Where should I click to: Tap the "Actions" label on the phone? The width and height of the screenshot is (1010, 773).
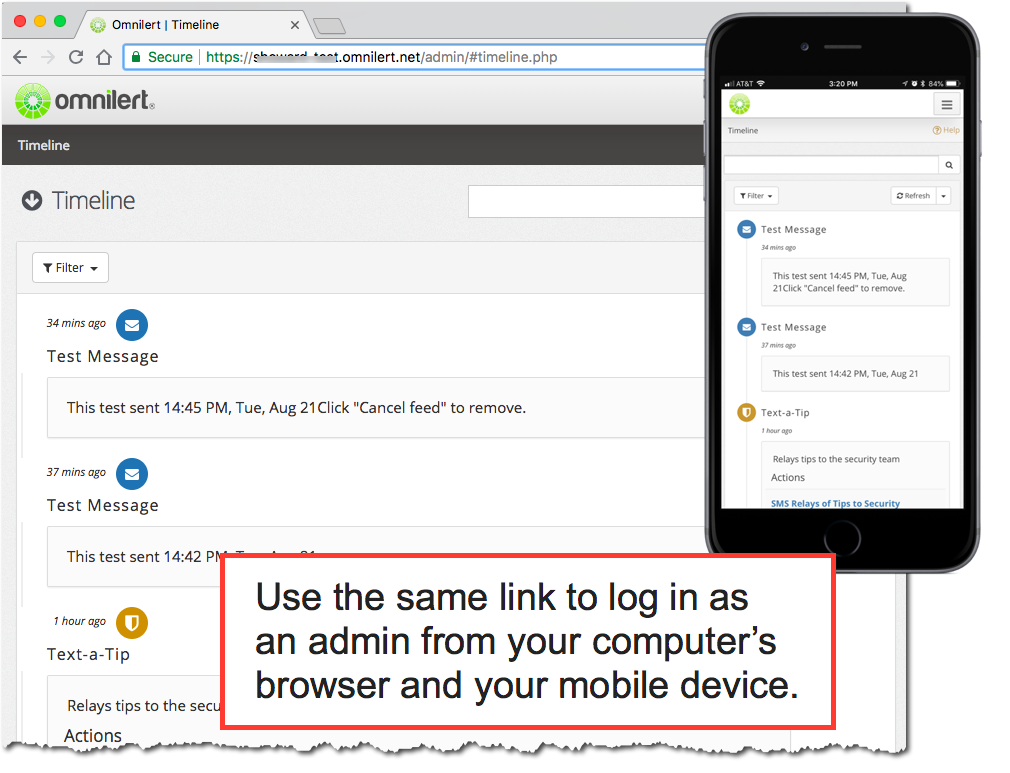(x=788, y=477)
